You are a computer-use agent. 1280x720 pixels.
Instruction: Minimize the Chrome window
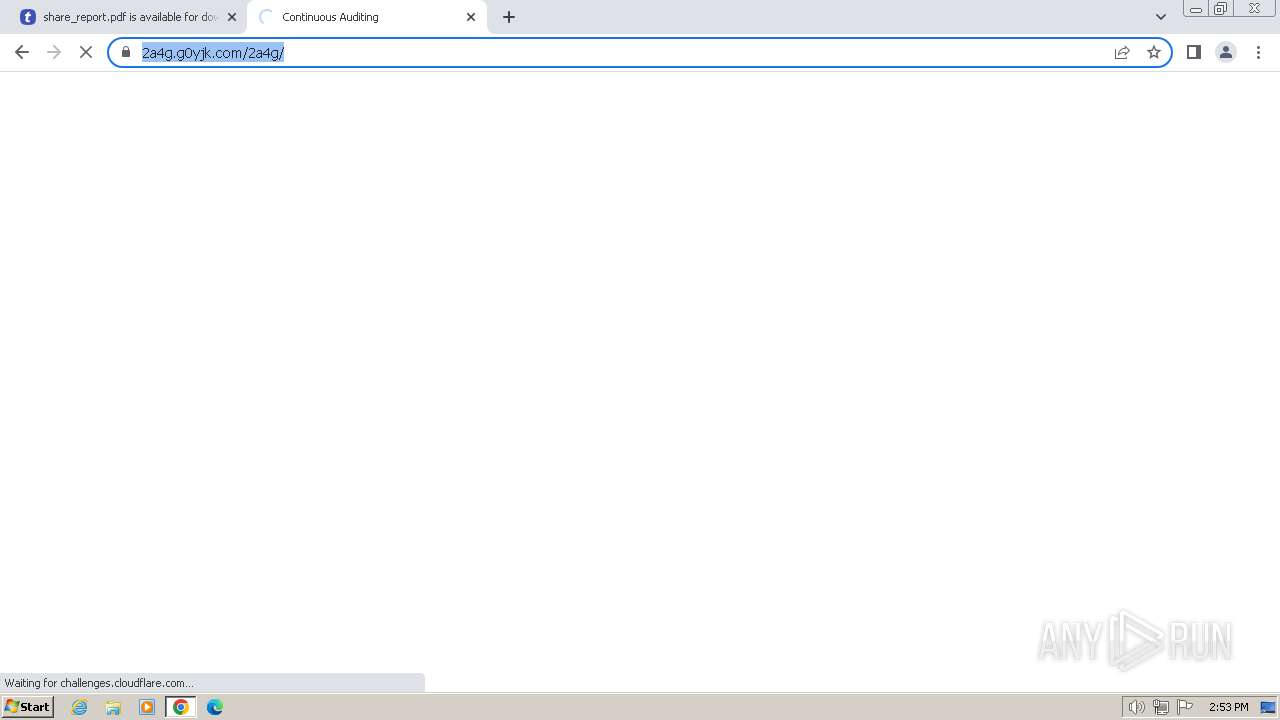(1196, 9)
